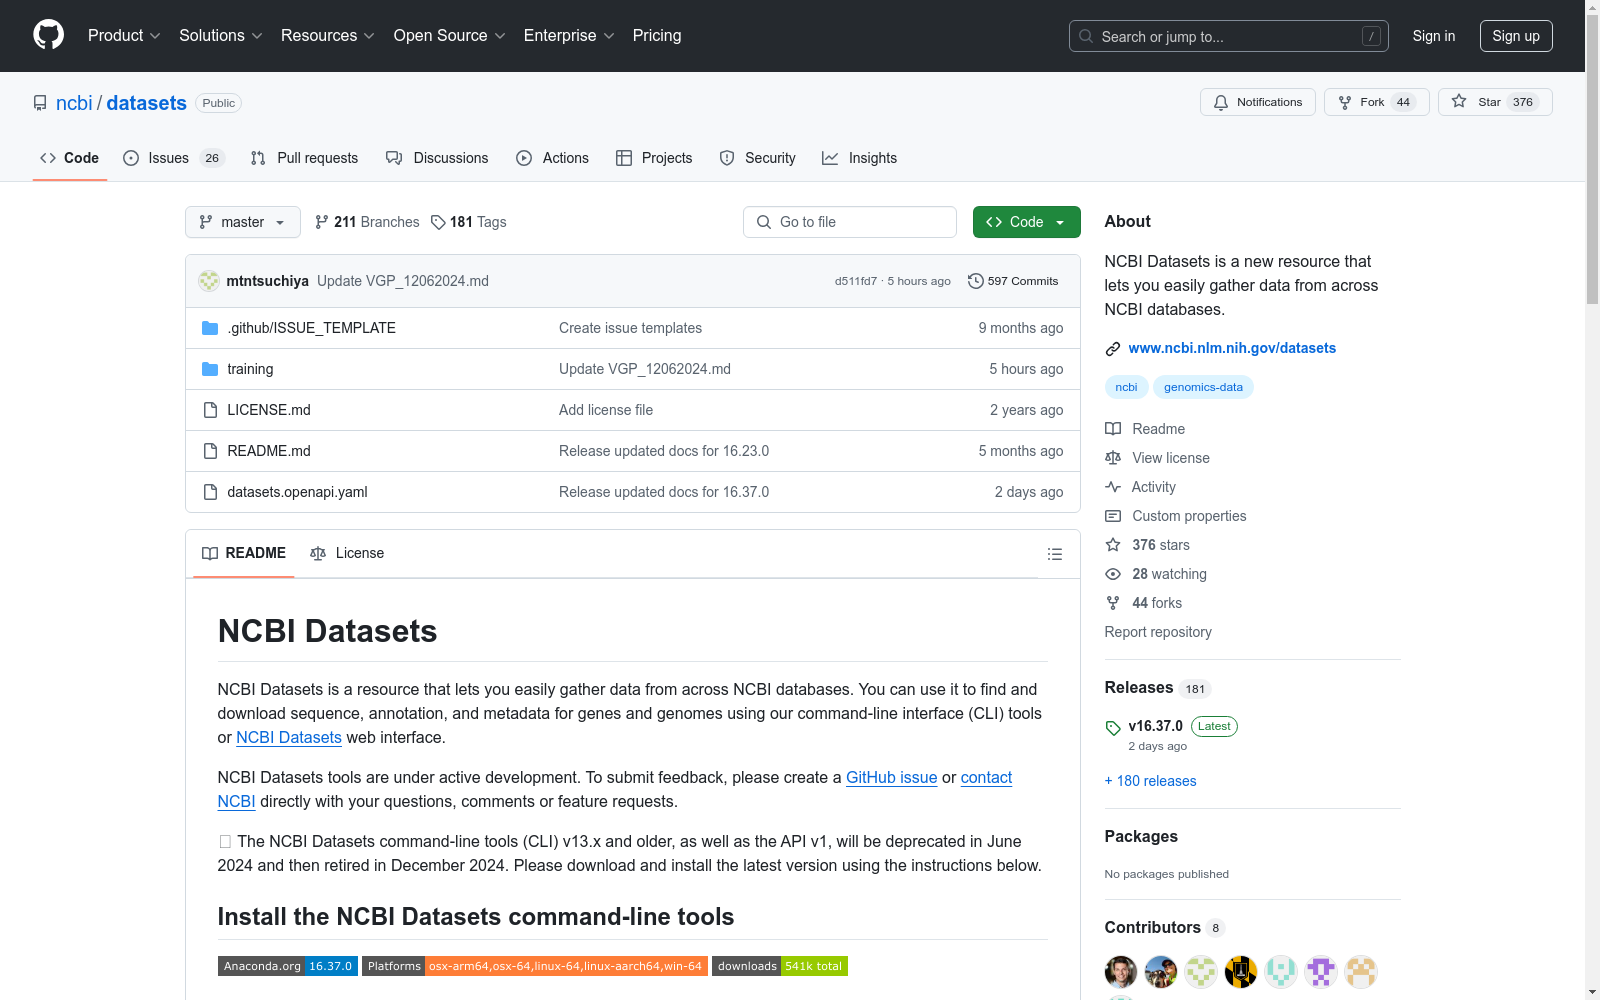This screenshot has width=1600, height=1000.
Task: Select the README tab
Action: tap(244, 553)
